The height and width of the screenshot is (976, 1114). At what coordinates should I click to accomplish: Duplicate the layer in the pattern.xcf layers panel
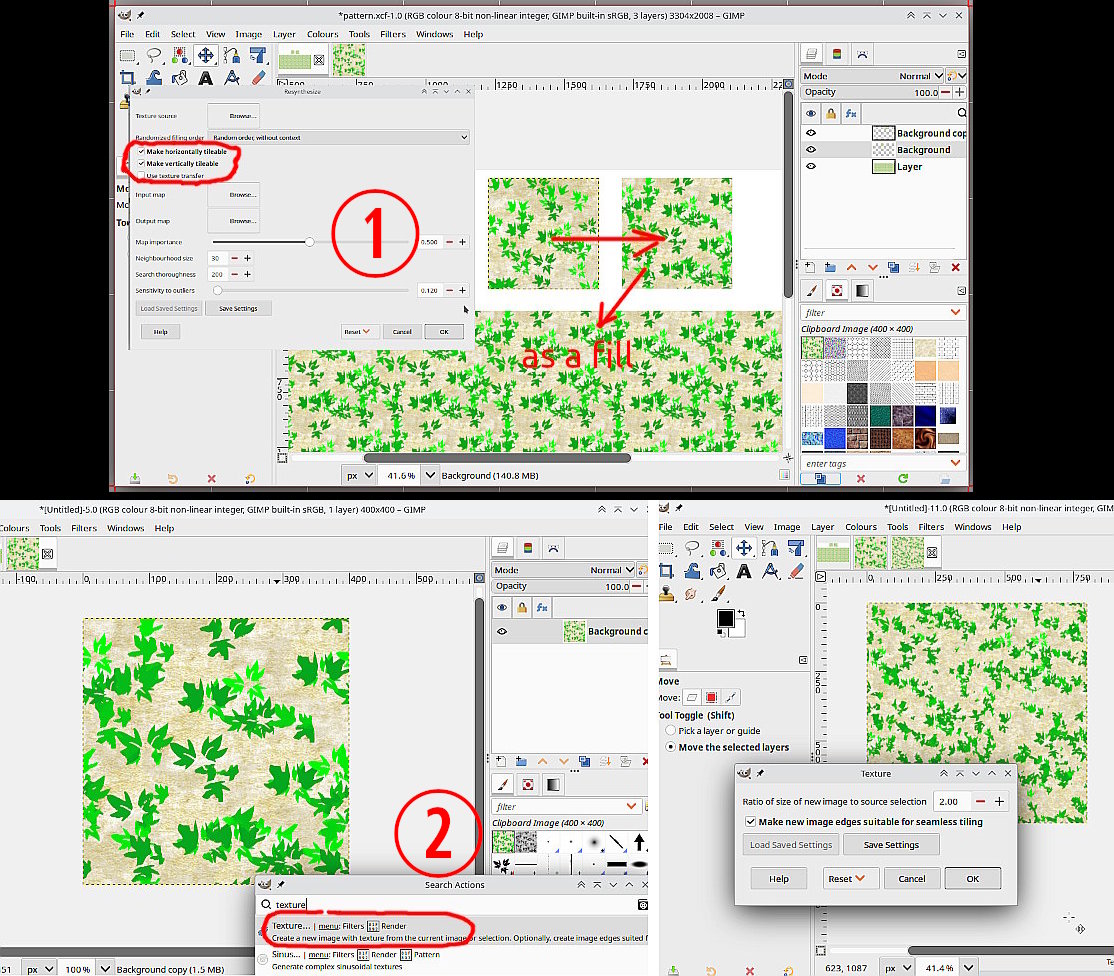(893, 268)
